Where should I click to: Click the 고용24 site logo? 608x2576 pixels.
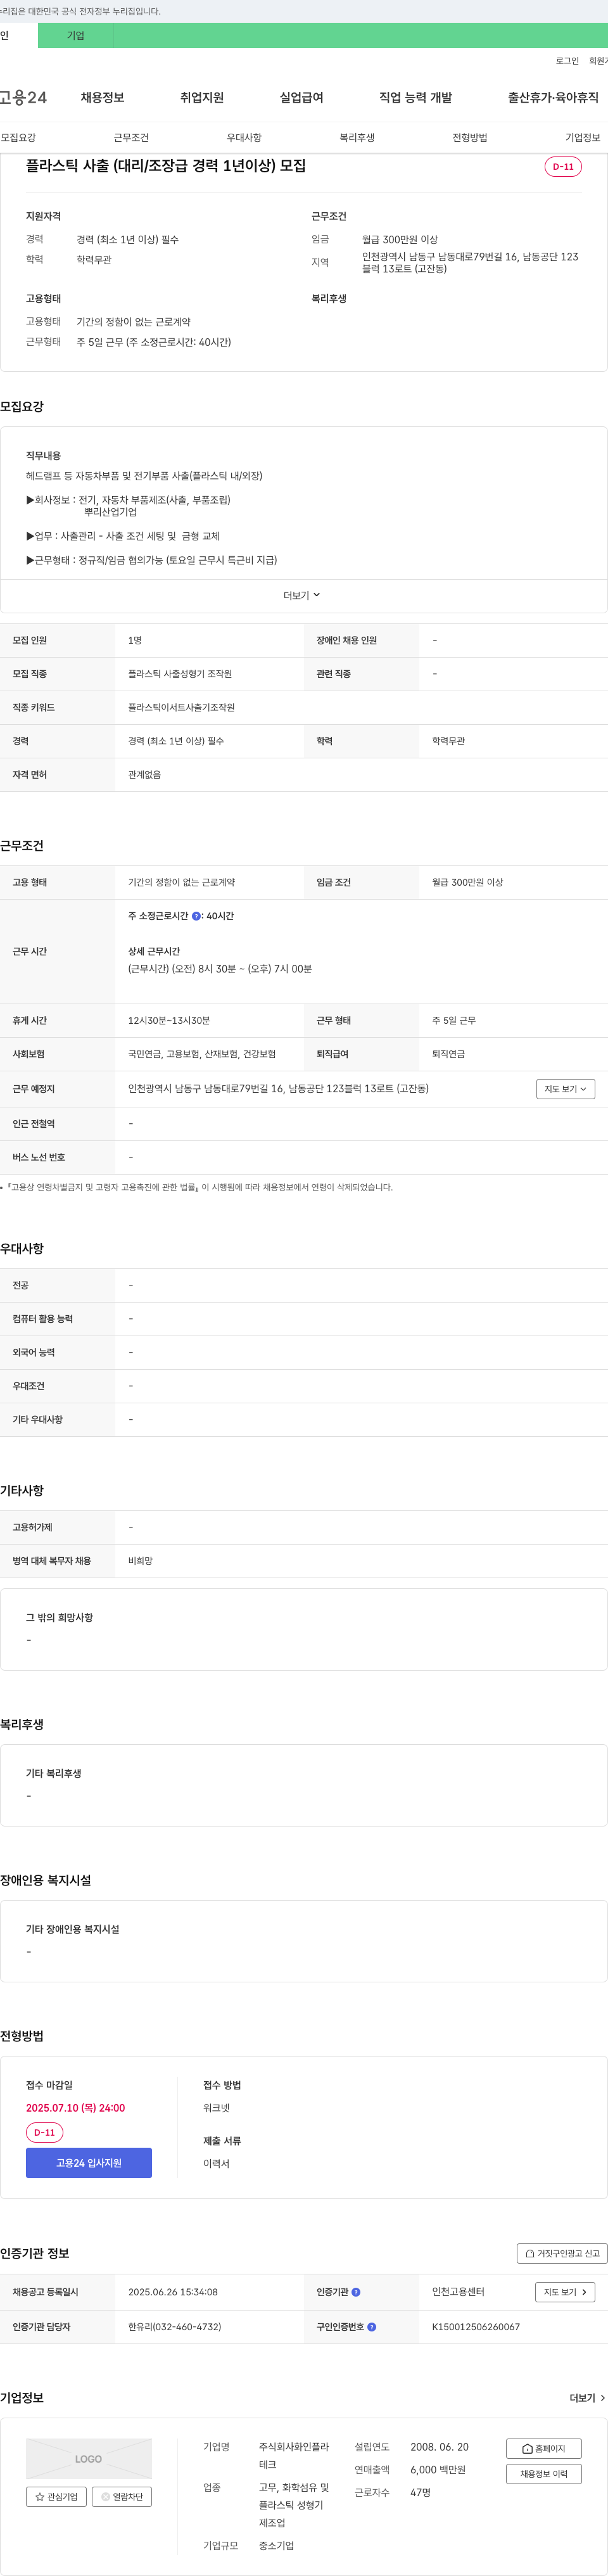click(23, 98)
